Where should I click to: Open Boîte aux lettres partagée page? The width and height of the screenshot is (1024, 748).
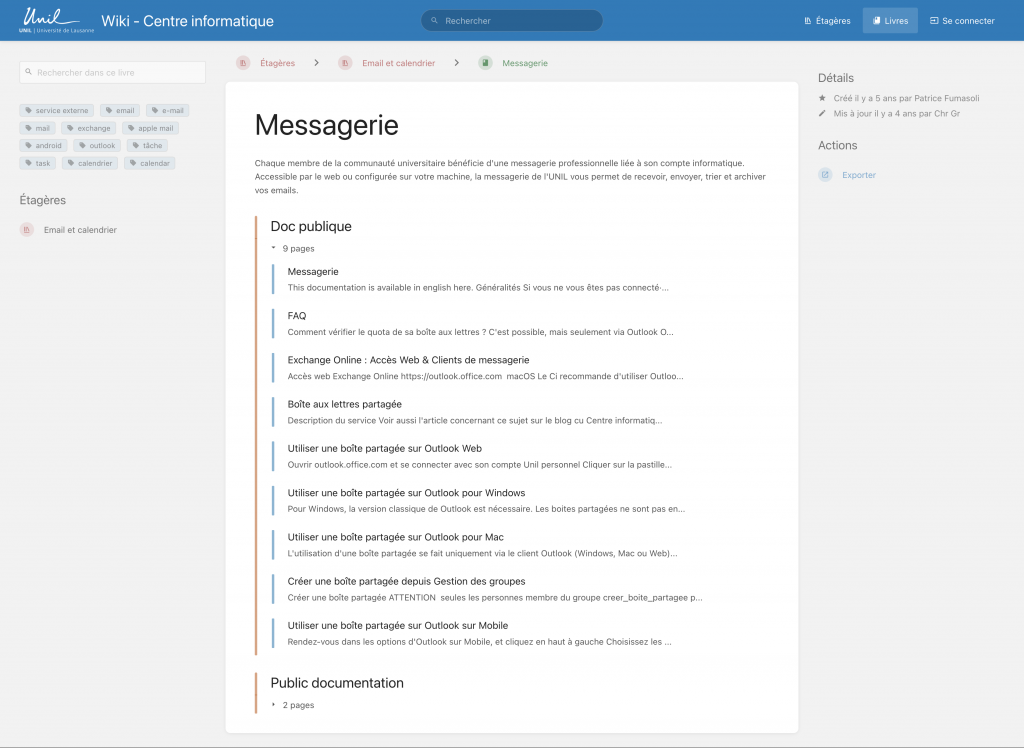344,404
